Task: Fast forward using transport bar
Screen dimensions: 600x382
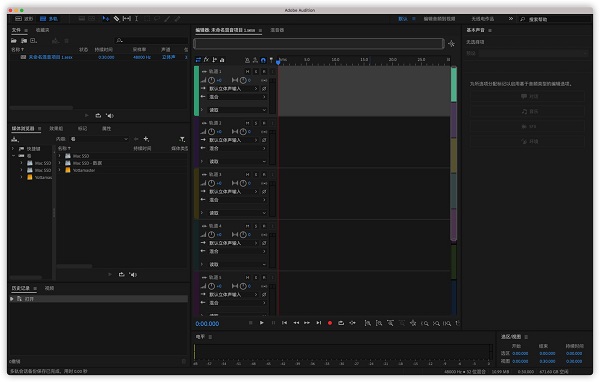Action: [x=307, y=323]
